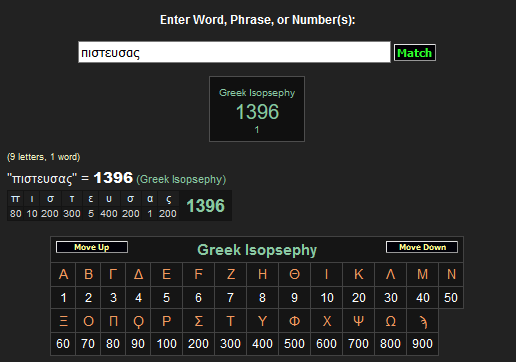Image resolution: width=516 pixels, height=362 pixels.
Task: Click the green 1396 total beside the breakdown
Action: tap(205, 205)
